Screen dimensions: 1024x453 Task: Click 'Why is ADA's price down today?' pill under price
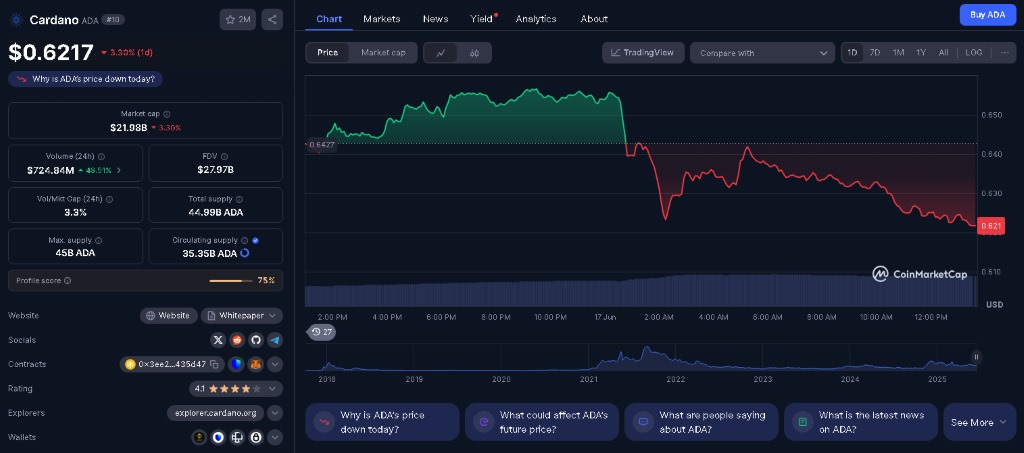tap(86, 79)
